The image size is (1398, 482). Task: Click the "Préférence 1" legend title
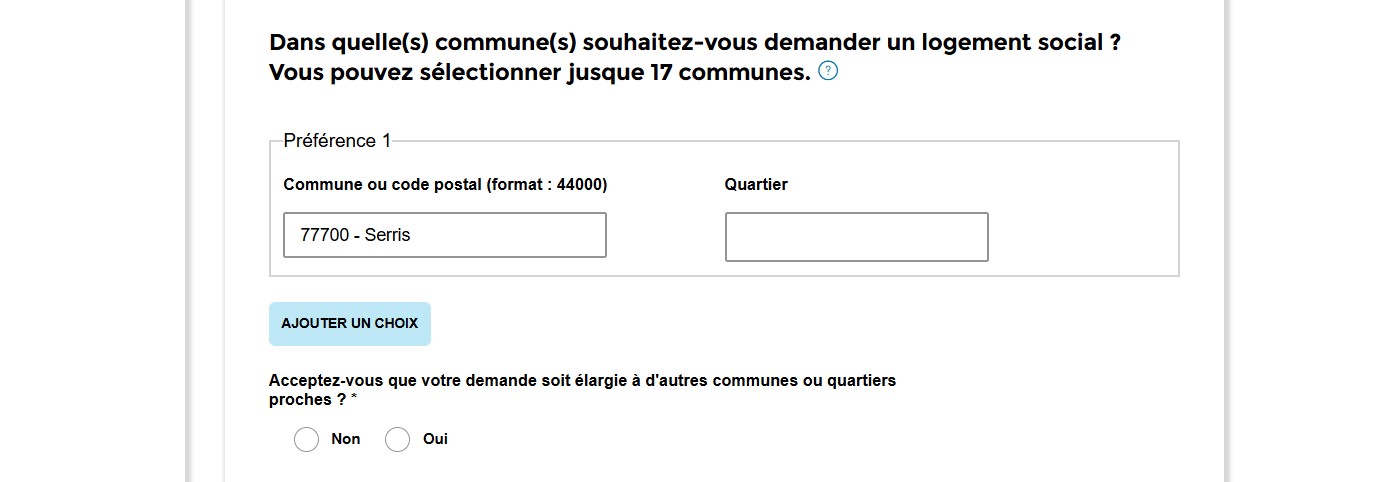point(337,141)
